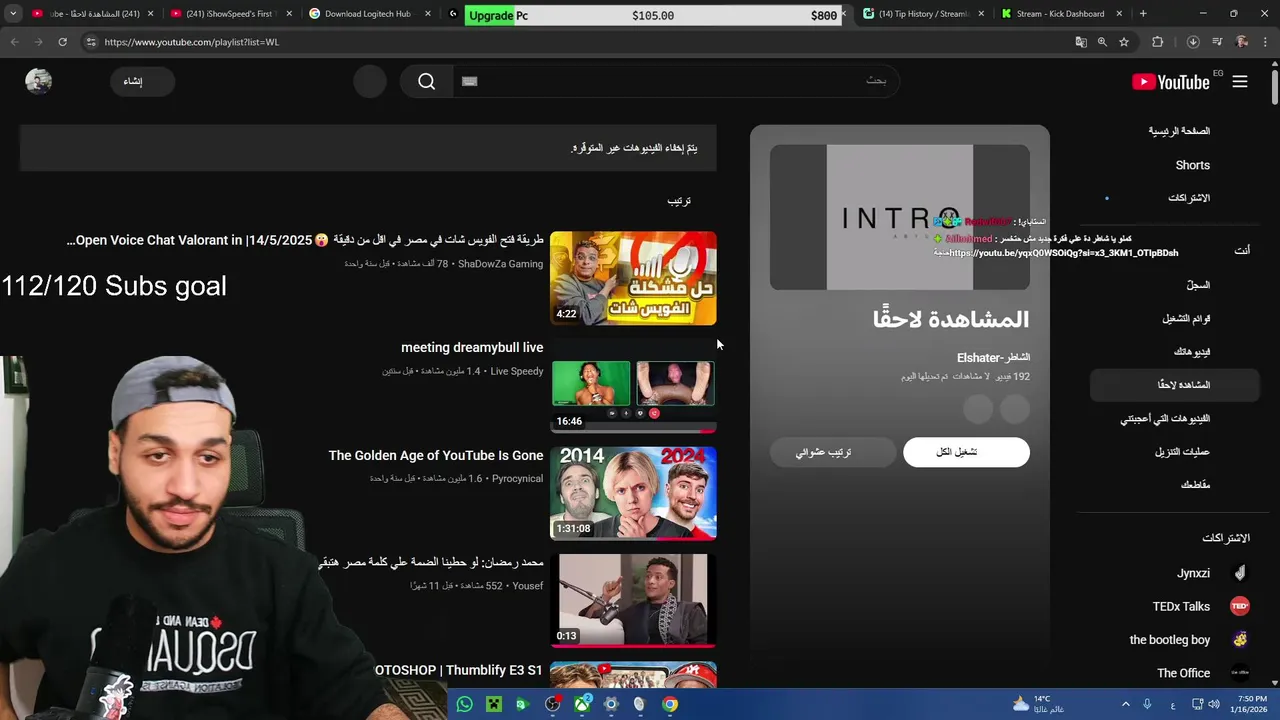Open WhatsApp from the taskbar
The image size is (1280, 720).
tap(464, 704)
